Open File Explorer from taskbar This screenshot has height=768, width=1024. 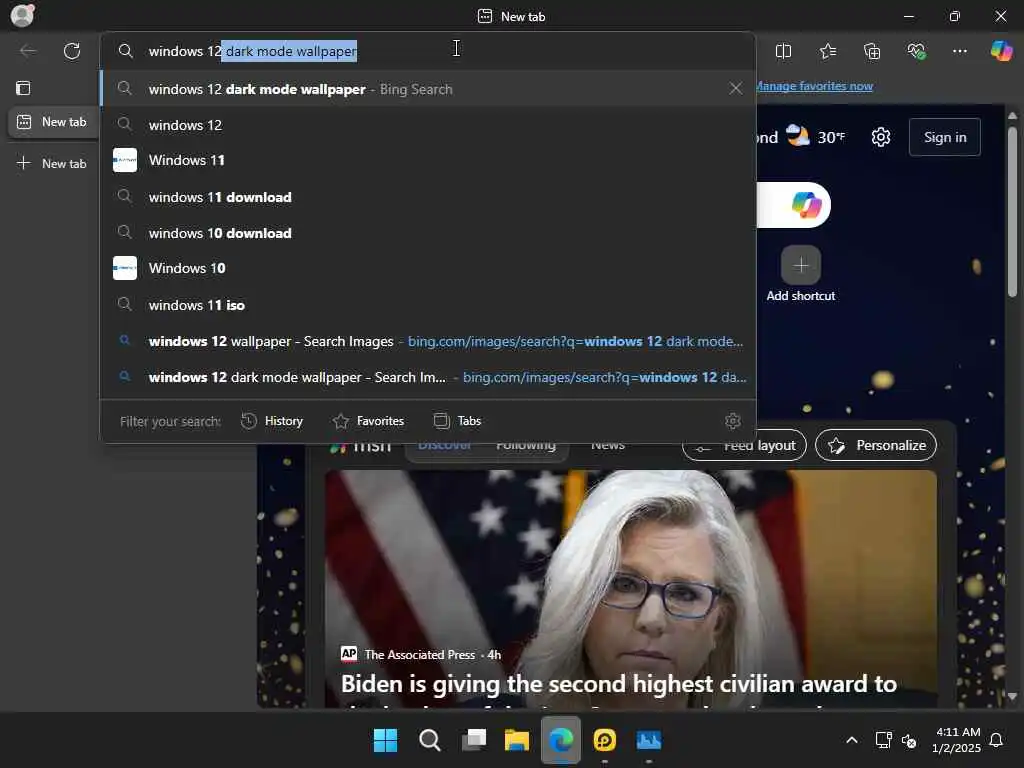point(517,740)
